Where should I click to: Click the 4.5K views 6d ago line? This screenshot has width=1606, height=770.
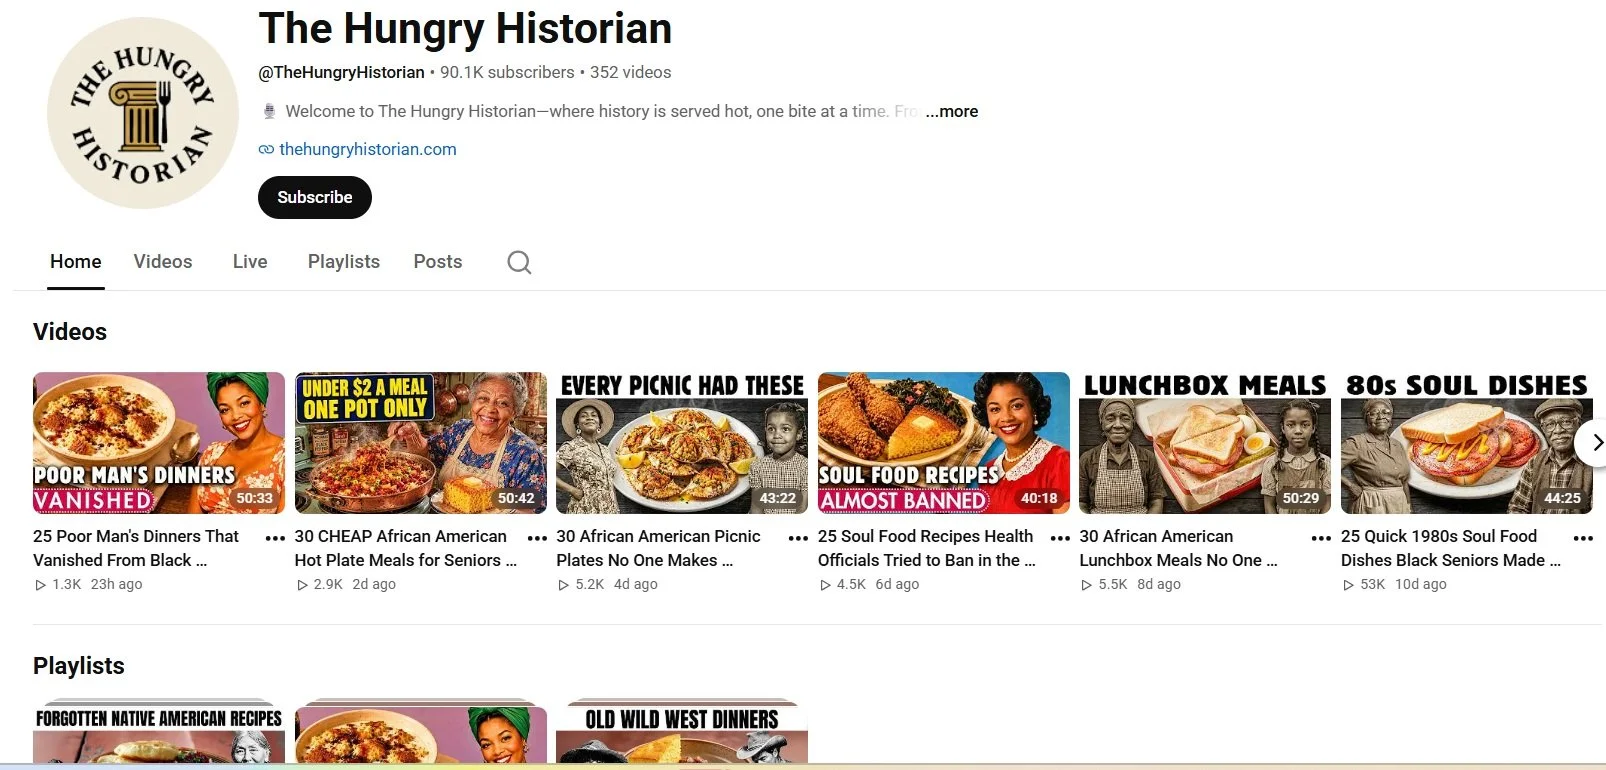click(869, 584)
